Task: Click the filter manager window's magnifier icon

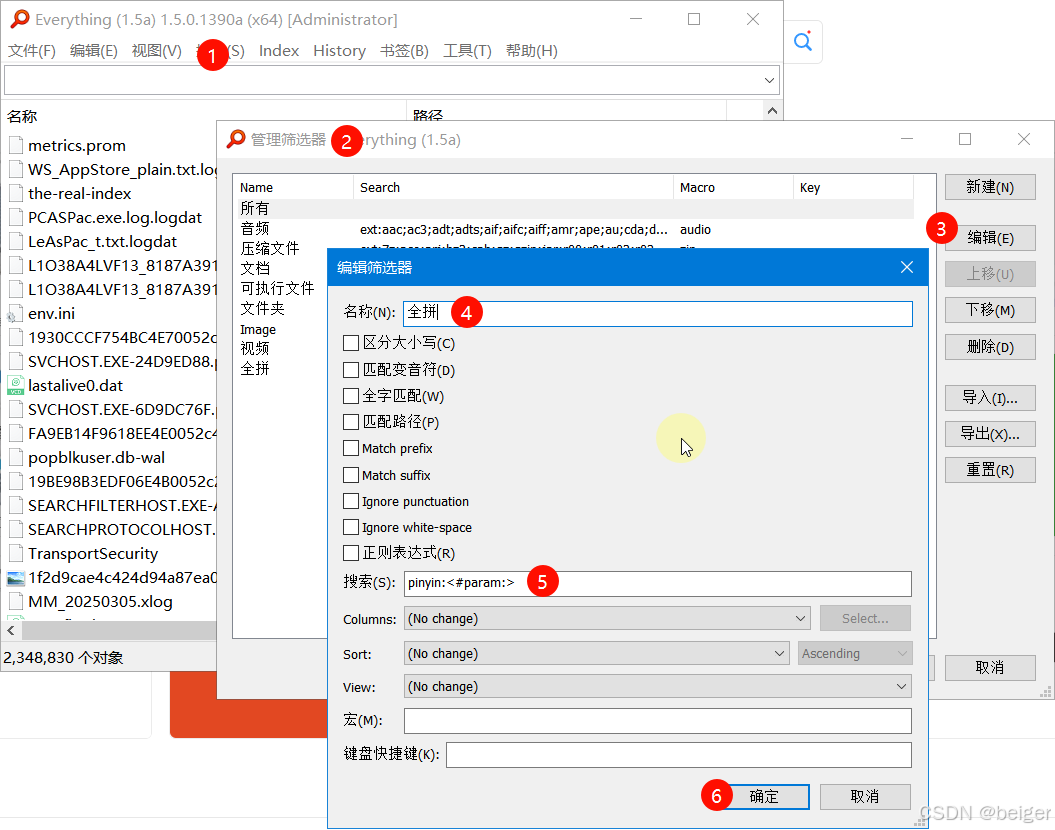Action: (235, 139)
